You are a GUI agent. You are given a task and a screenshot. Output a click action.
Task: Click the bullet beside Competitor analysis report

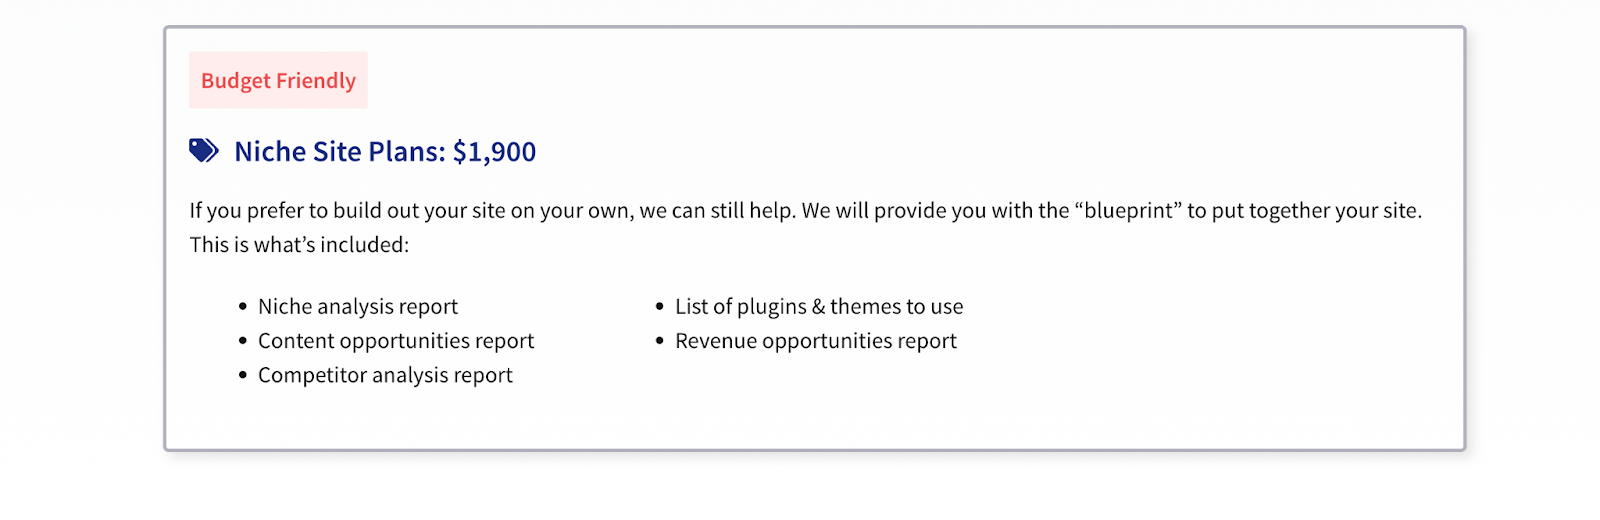point(243,375)
